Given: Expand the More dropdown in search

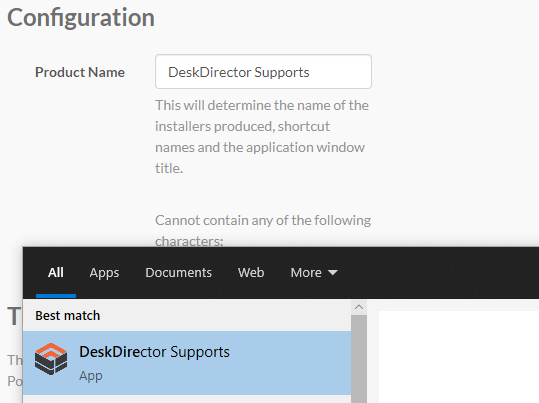Looking at the screenshot, I should 314,273.
